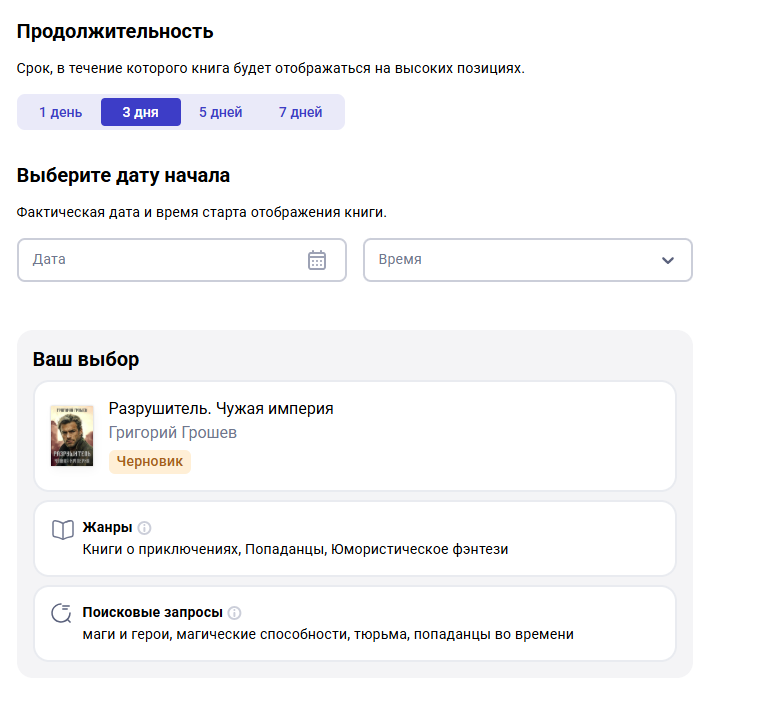Click the Выберите дату начала heading
Viewport: 777px width, 709px height.
123,175
